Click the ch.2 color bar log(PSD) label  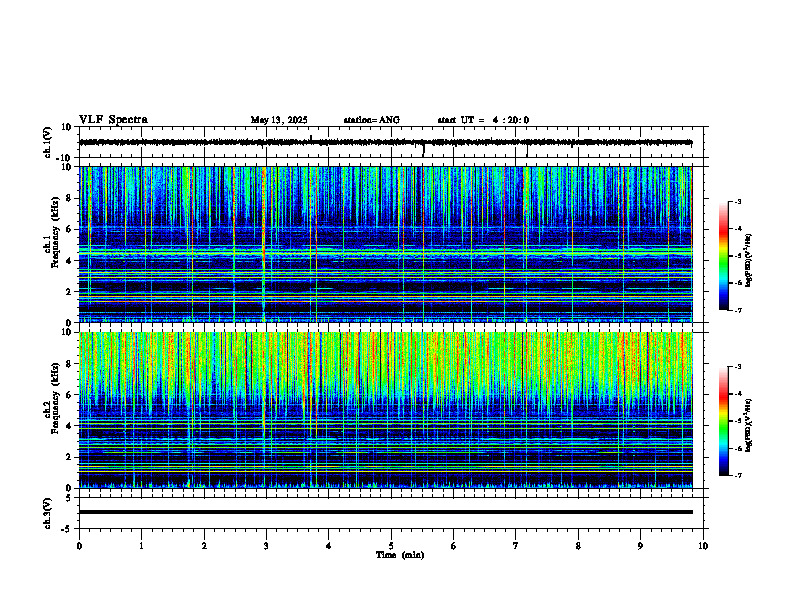(x=749, y=425)
